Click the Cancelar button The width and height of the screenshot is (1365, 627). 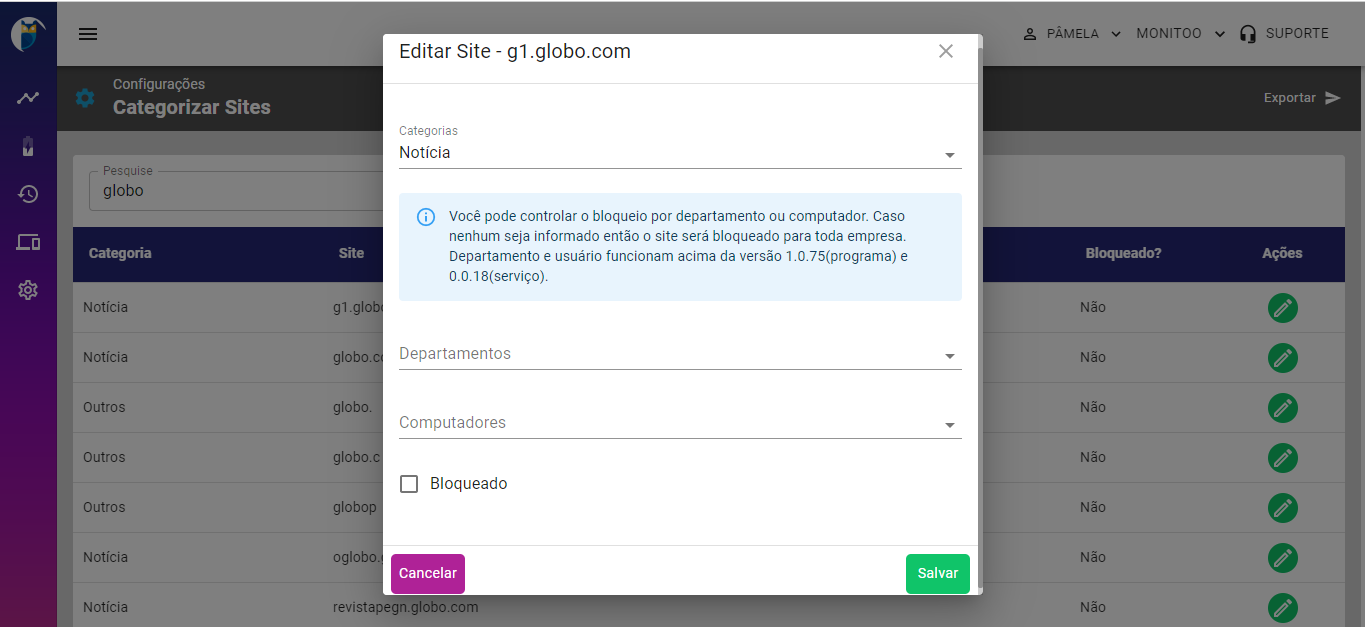coord(427,573)
